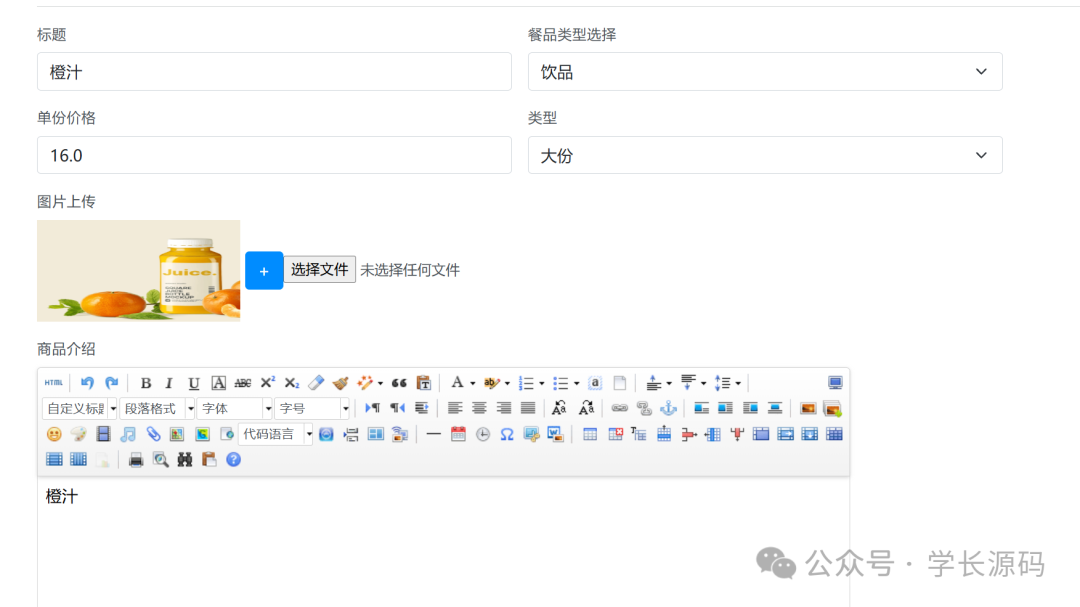Open 类型 dropdown showing 大份
1080x607 pixels.
click(765, 155)
